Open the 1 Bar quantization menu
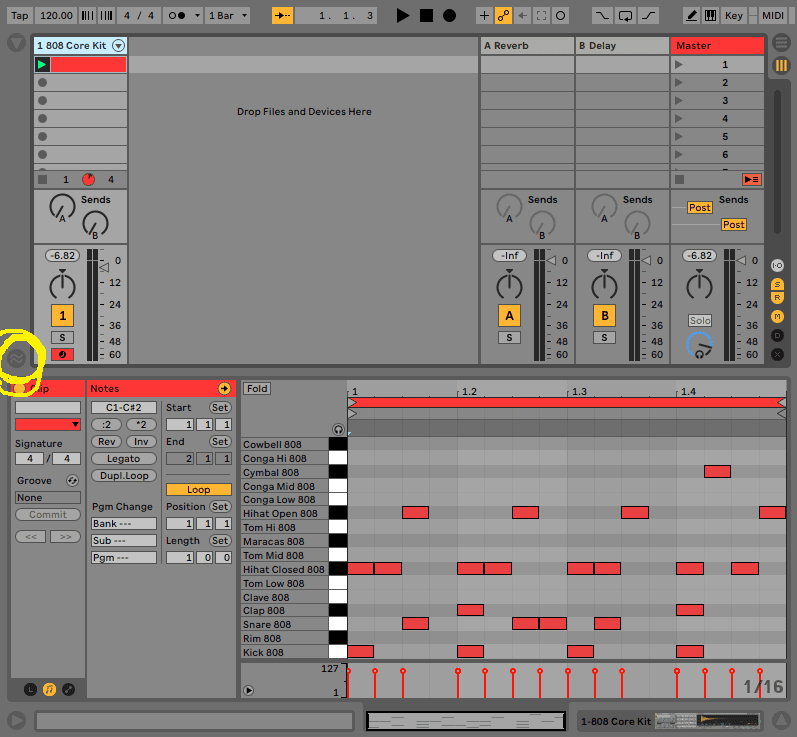Viewport: 797px width, 737px height. click(228, 15)
